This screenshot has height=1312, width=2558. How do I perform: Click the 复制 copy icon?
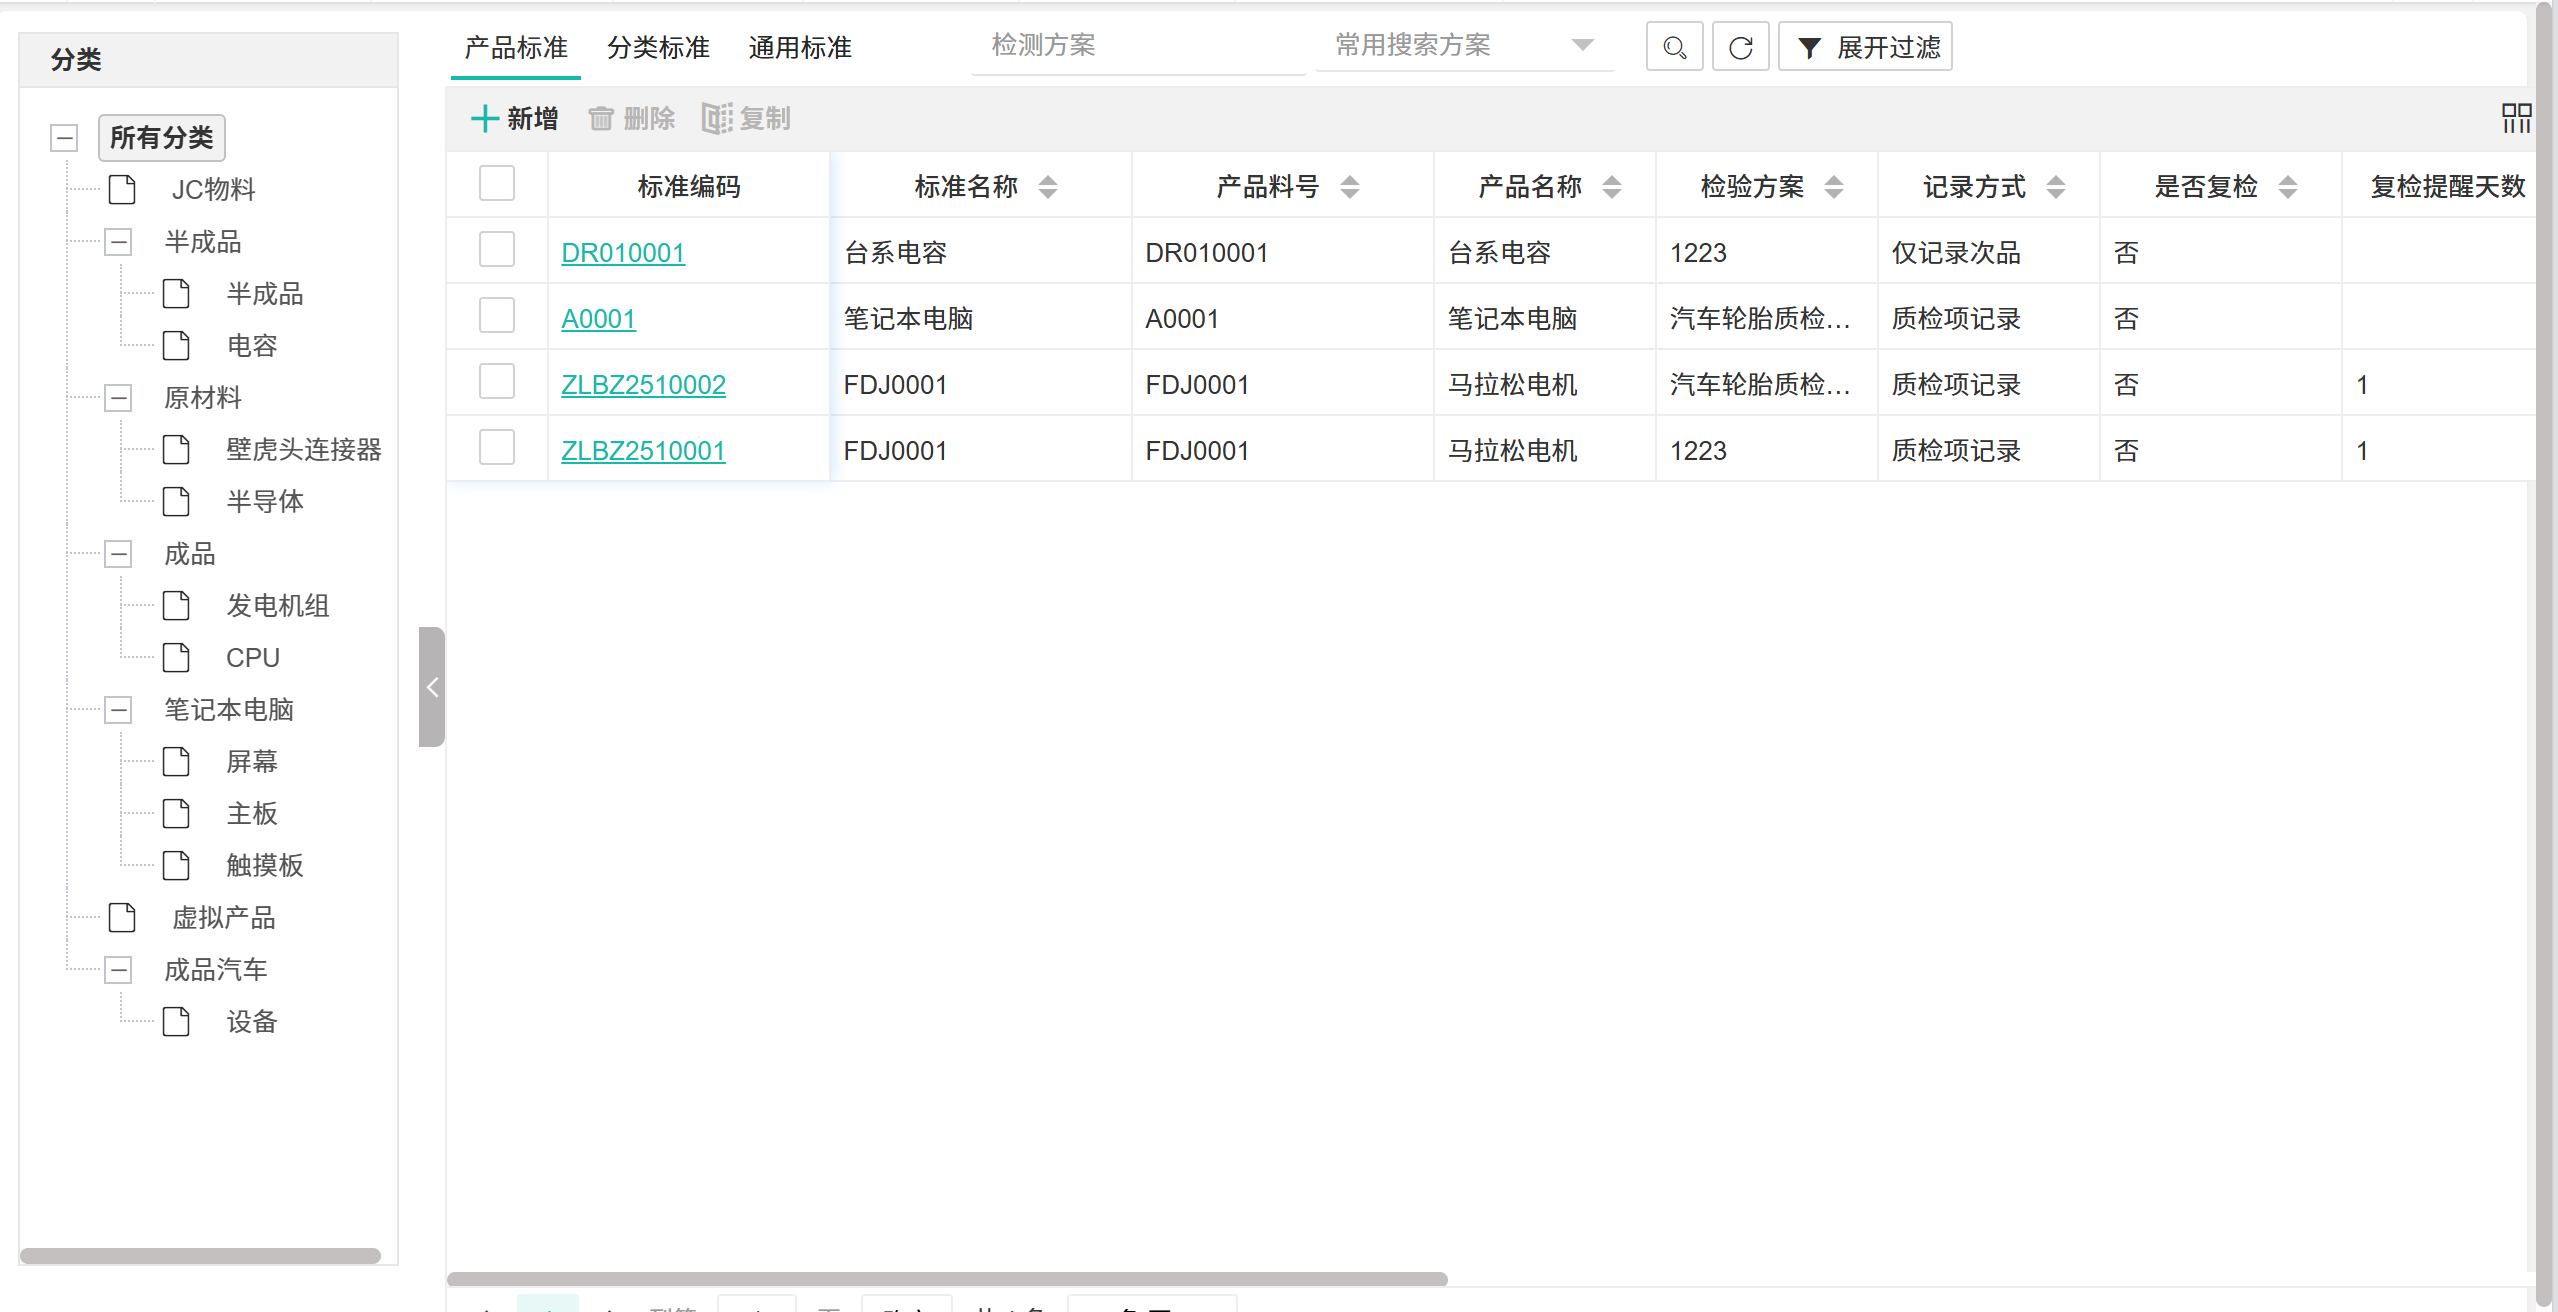point(717,118)
